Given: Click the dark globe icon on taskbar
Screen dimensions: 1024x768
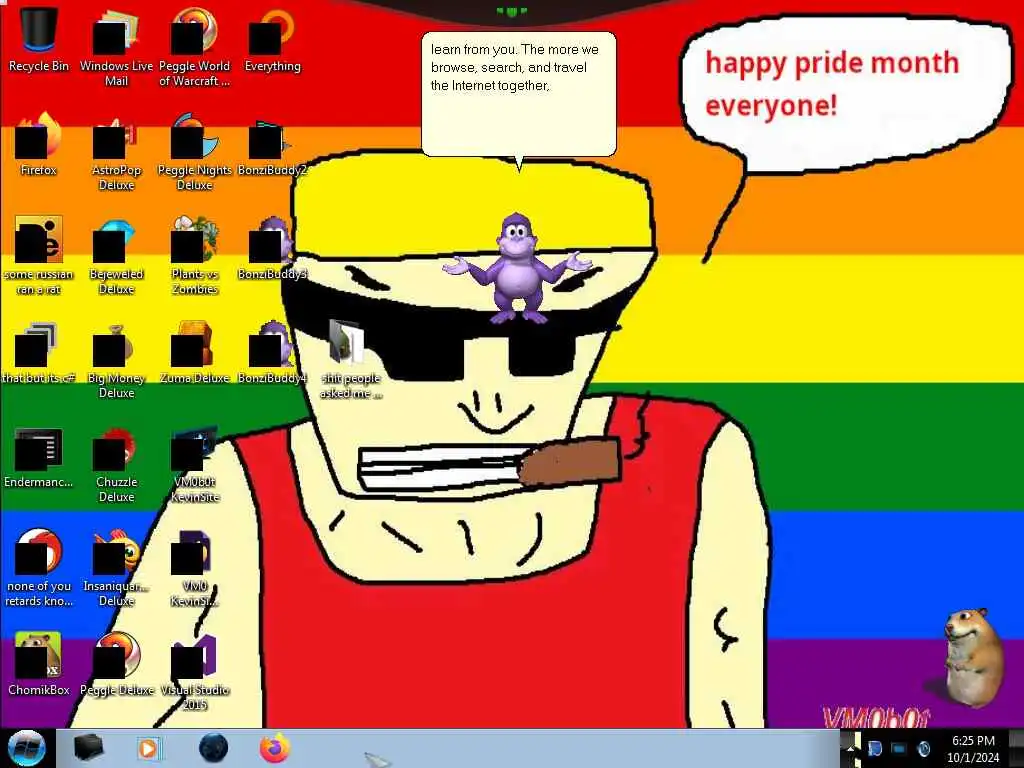Looking at the screenshot, I should [x=213, y=748].
